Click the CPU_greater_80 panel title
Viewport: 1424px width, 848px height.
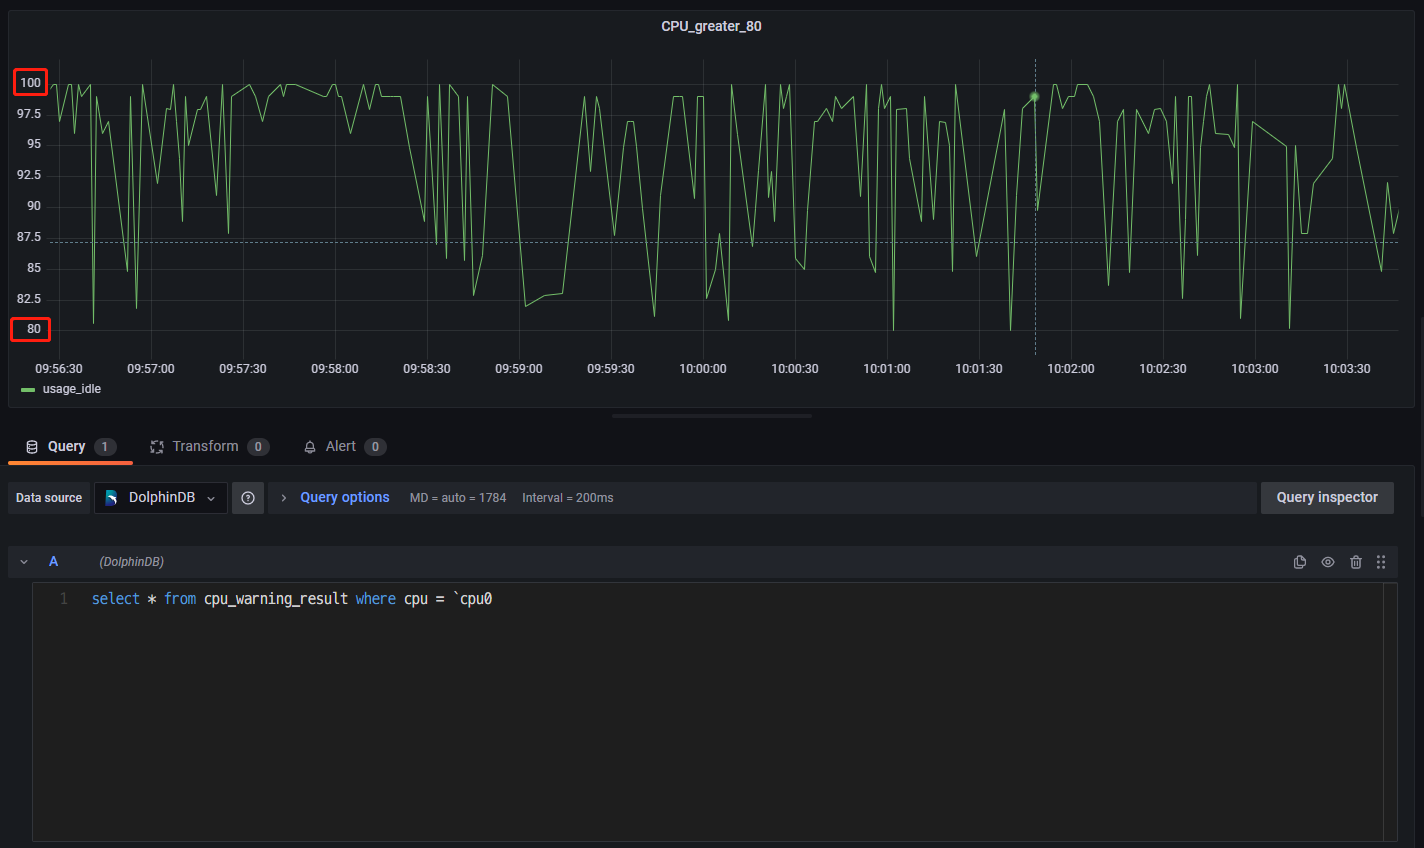[x=711, y=26]
